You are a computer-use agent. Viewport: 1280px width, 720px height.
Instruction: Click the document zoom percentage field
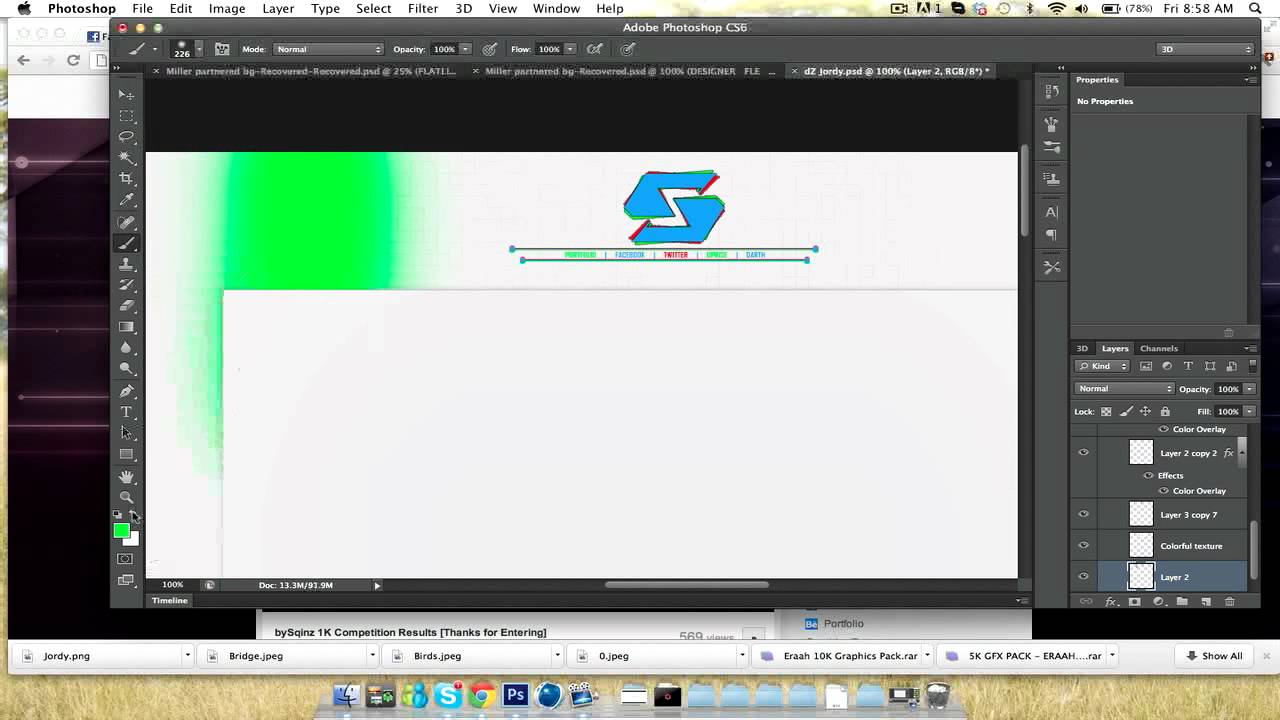click(173, 585)
